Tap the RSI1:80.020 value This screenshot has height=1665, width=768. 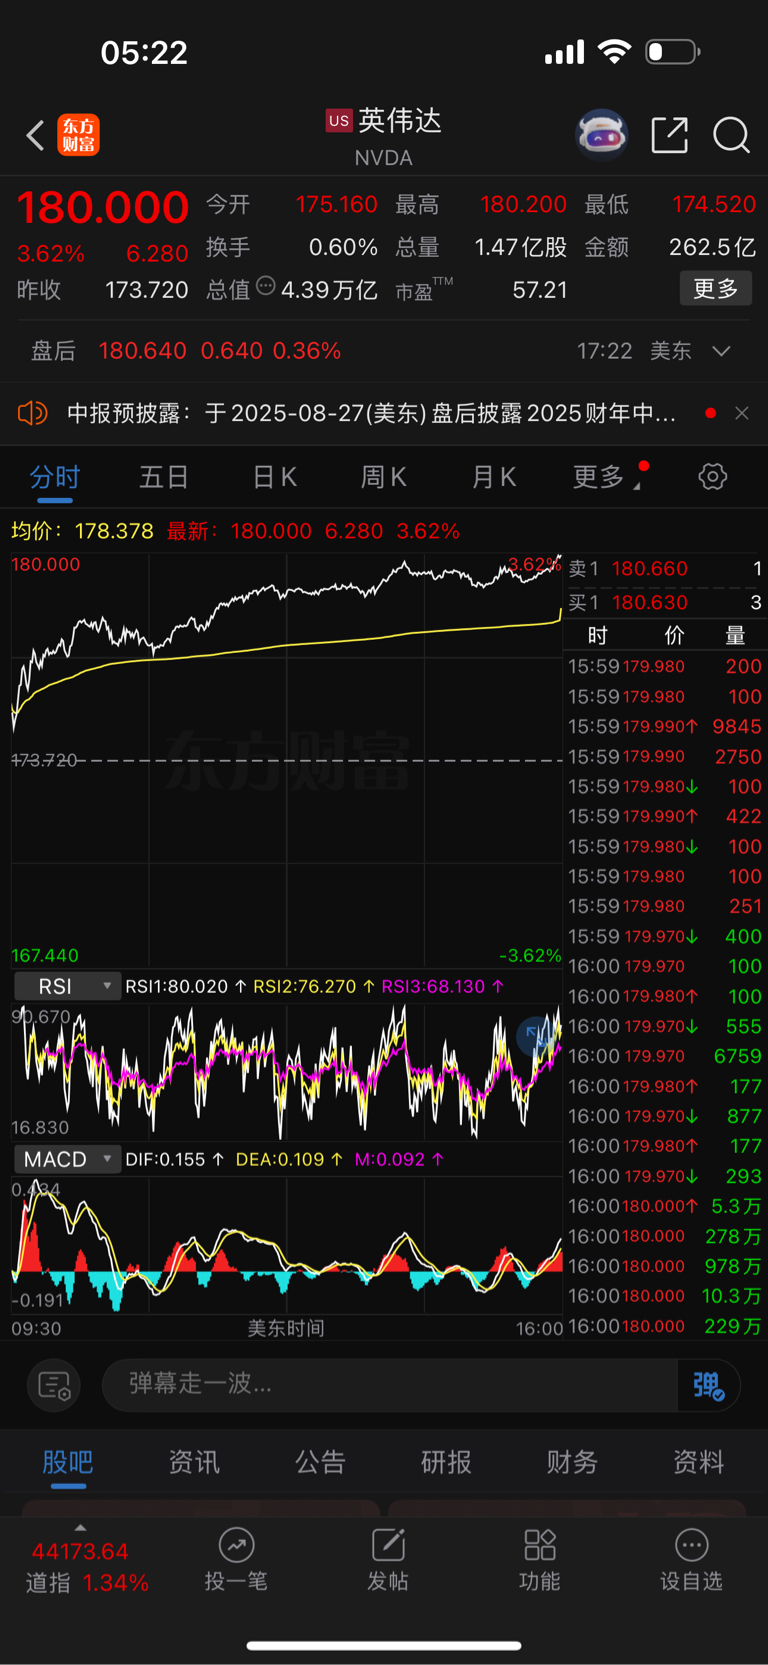pyautogui.click(x=176, y=986)
